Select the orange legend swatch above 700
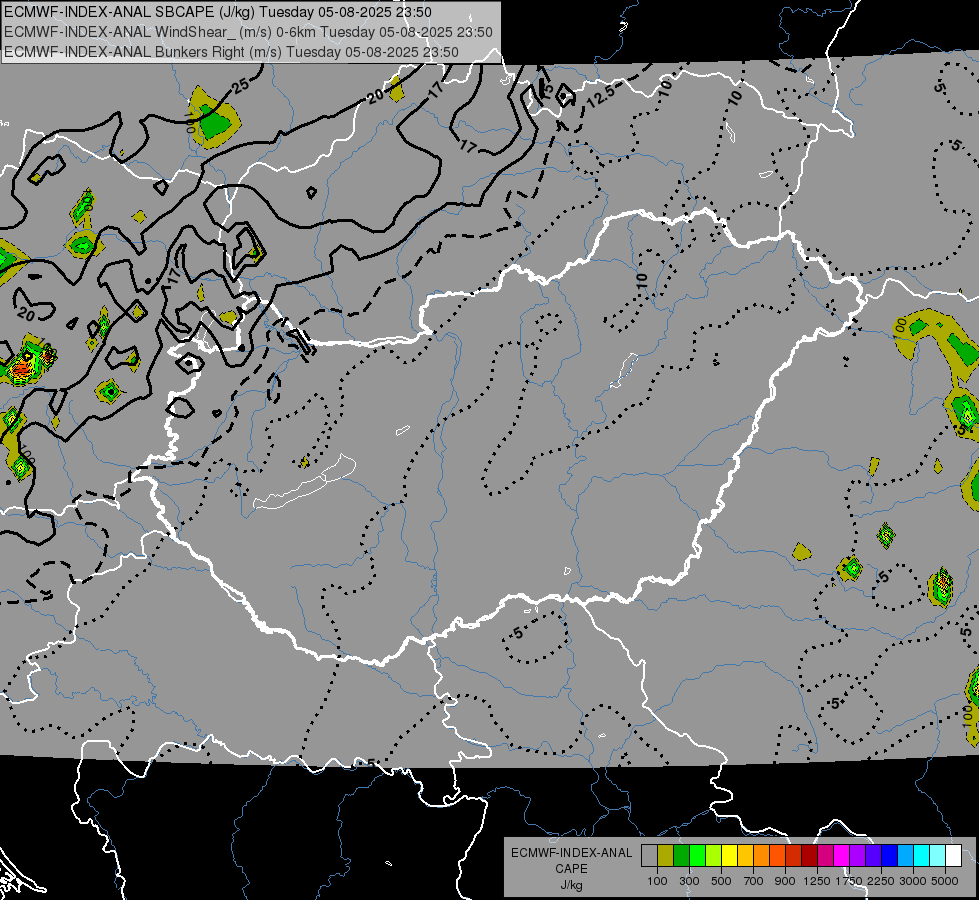Viewport: 979px width, 900px height. [762, 856]
